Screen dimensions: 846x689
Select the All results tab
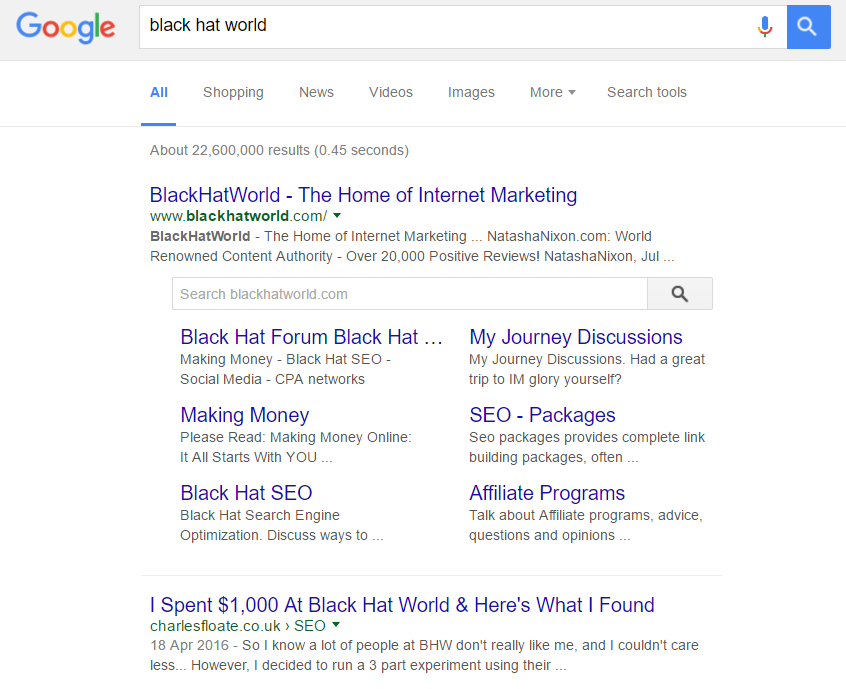pos(159,92)
